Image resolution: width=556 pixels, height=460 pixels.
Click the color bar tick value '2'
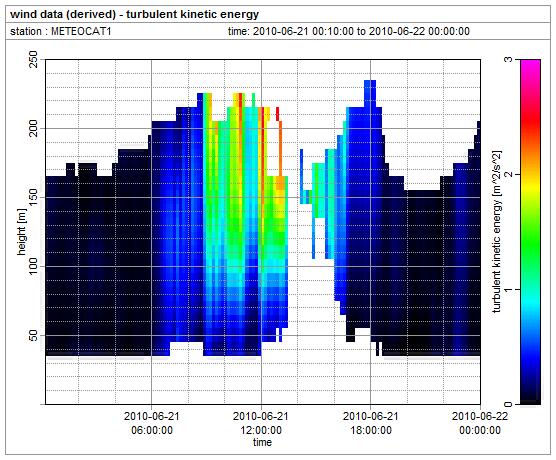pos(508,174)
